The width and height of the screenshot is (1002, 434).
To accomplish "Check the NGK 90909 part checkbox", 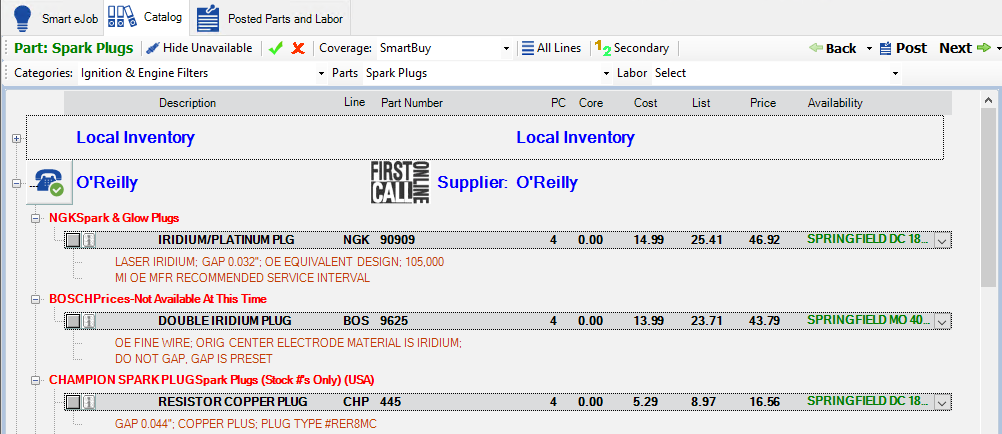I will tap(73, 240).
